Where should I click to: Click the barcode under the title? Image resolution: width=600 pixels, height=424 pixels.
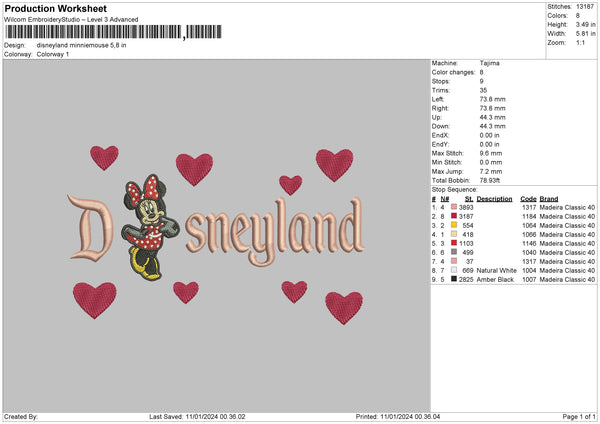[113, 32]
